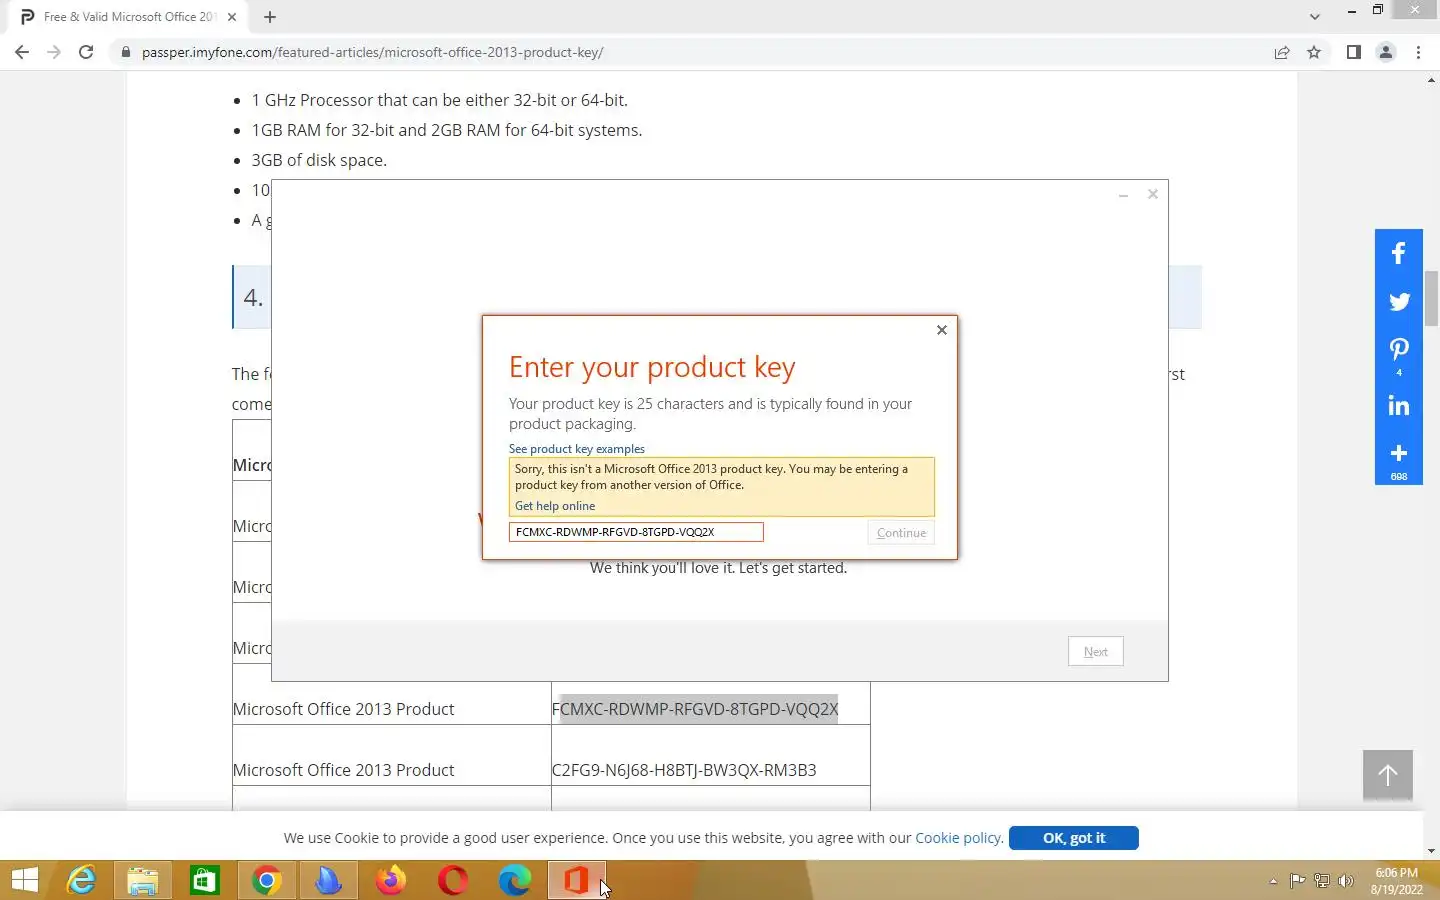This screenshot has height=900, width=1440.
Task: Open Opera from taskbar
Action: tap(453, 880)
